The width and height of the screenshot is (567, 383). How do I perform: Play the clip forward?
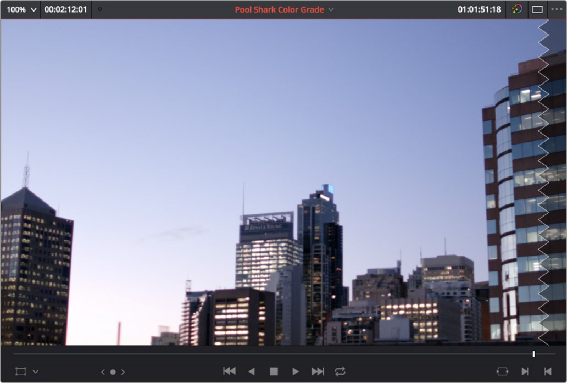pyautogui.click(x=295, y=371)
